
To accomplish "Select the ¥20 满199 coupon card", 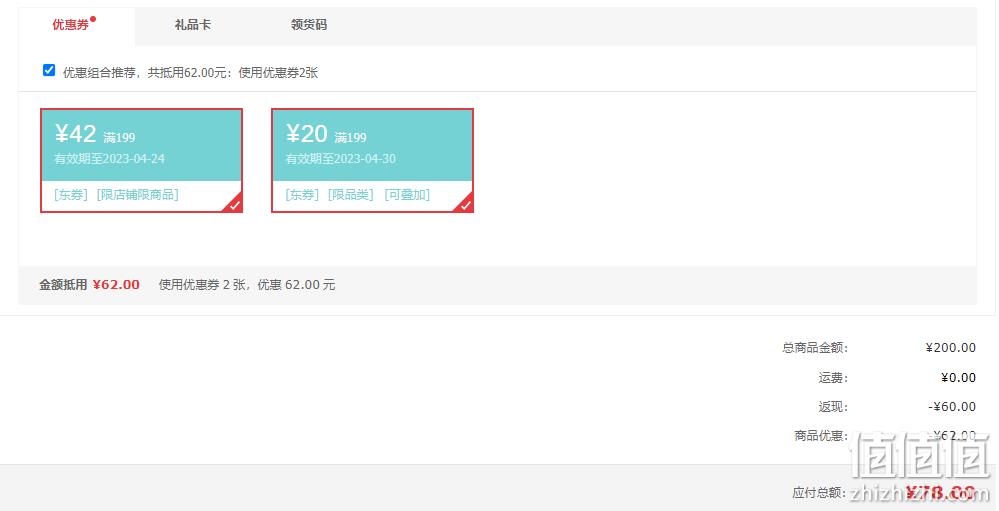I will tap(372, 160).
